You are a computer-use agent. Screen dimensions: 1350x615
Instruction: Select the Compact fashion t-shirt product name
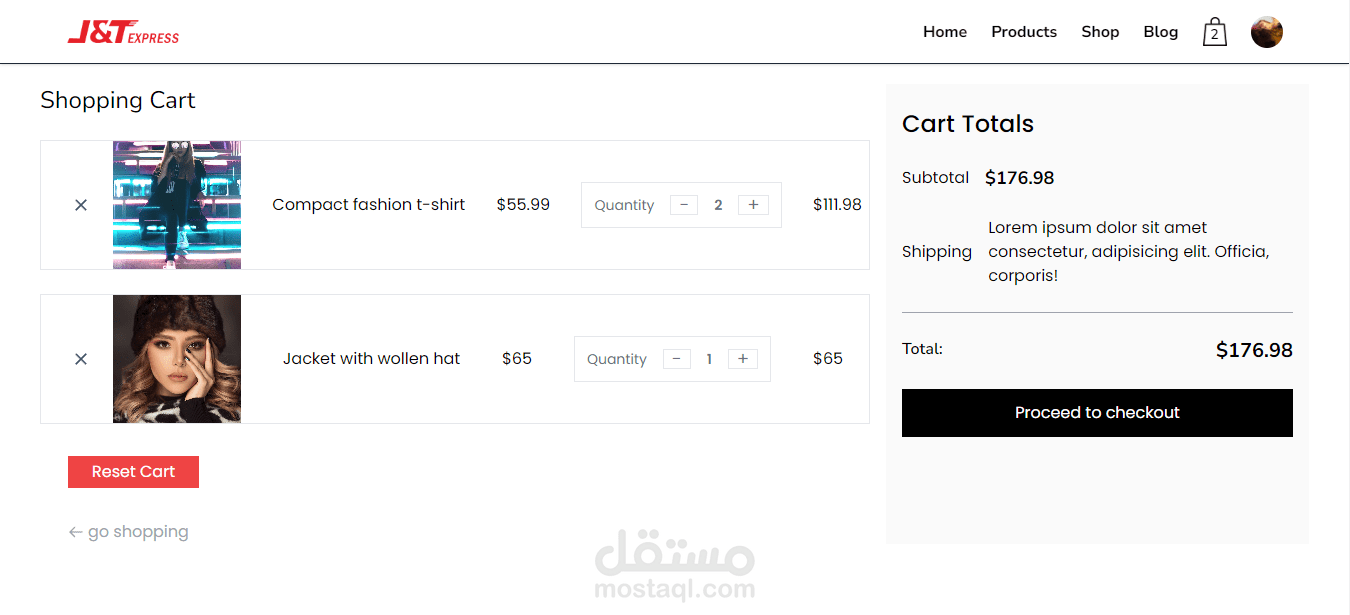click(x=368, y=205)
